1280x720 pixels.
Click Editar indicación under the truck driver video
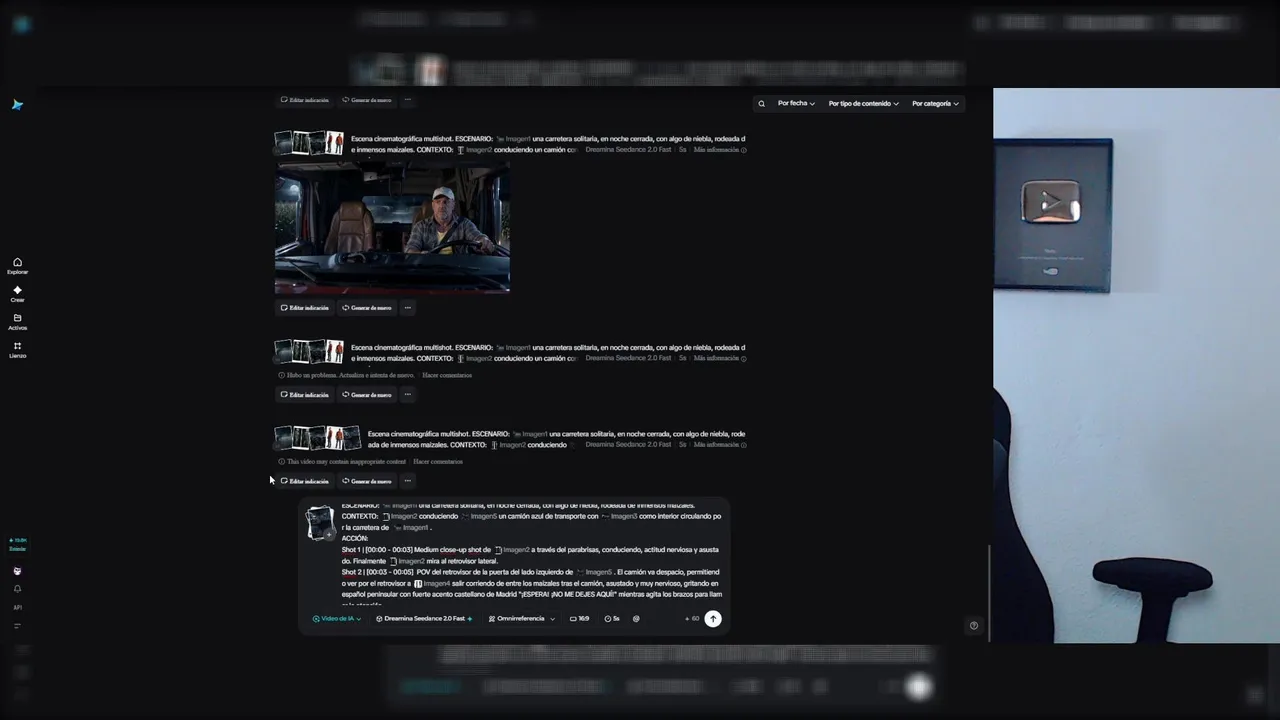(x=304, y=308)
